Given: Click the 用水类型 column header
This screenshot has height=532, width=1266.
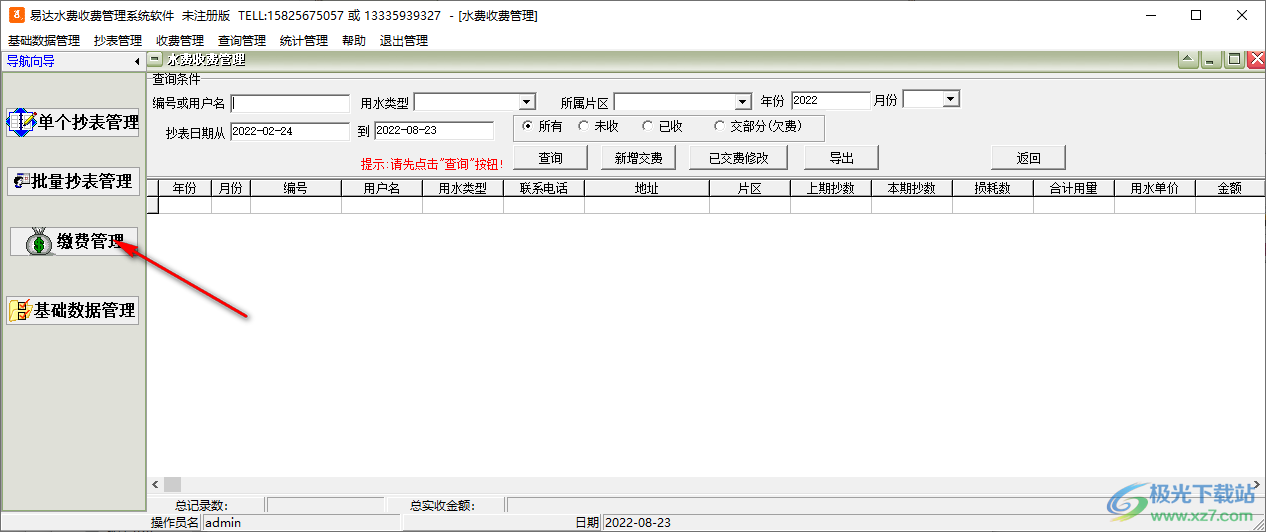Looking at the screenshot, I should click(x=463, y=188).
